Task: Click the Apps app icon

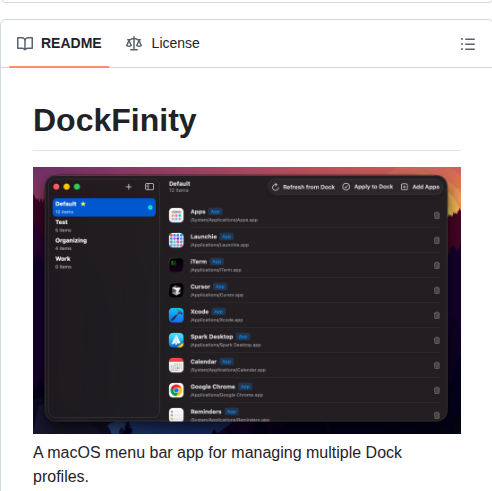Action: coord(176,215)
